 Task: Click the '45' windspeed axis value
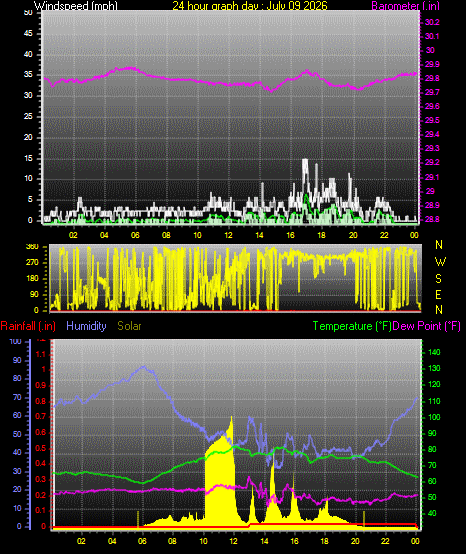pos(28,34)
